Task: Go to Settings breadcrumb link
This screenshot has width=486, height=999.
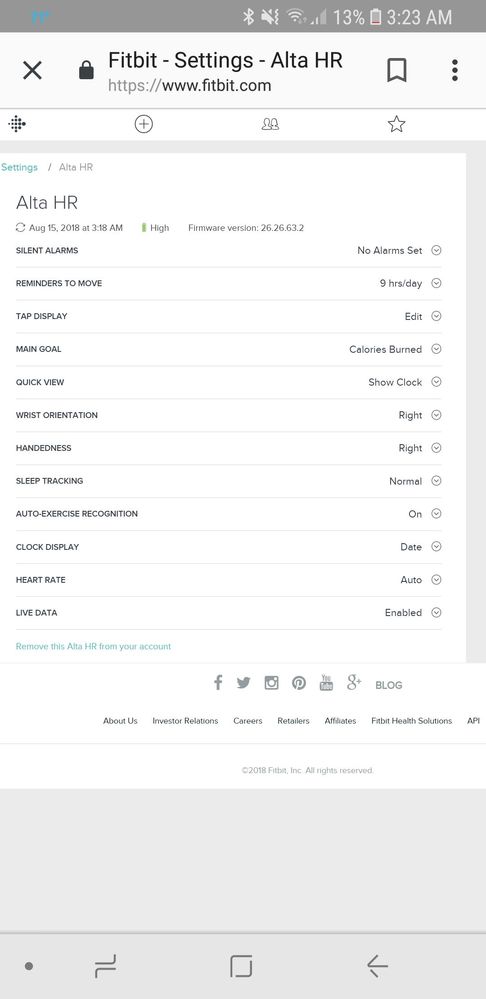Action: coord(19,167)
